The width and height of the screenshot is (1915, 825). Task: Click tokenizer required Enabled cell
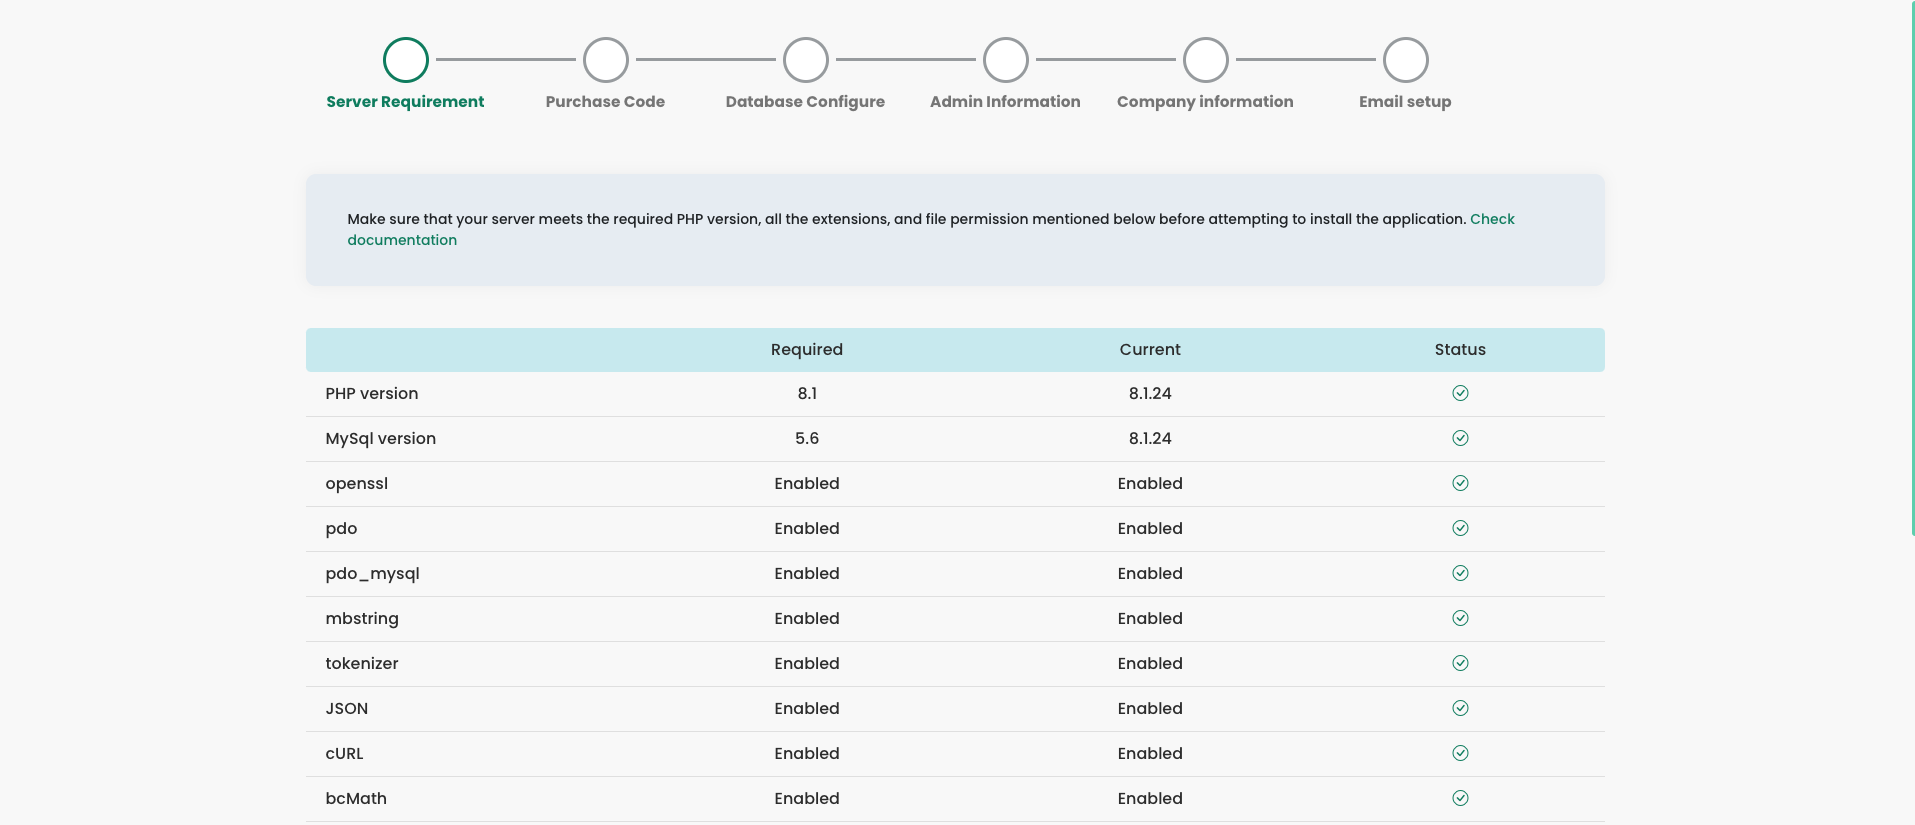coord(807,664)
